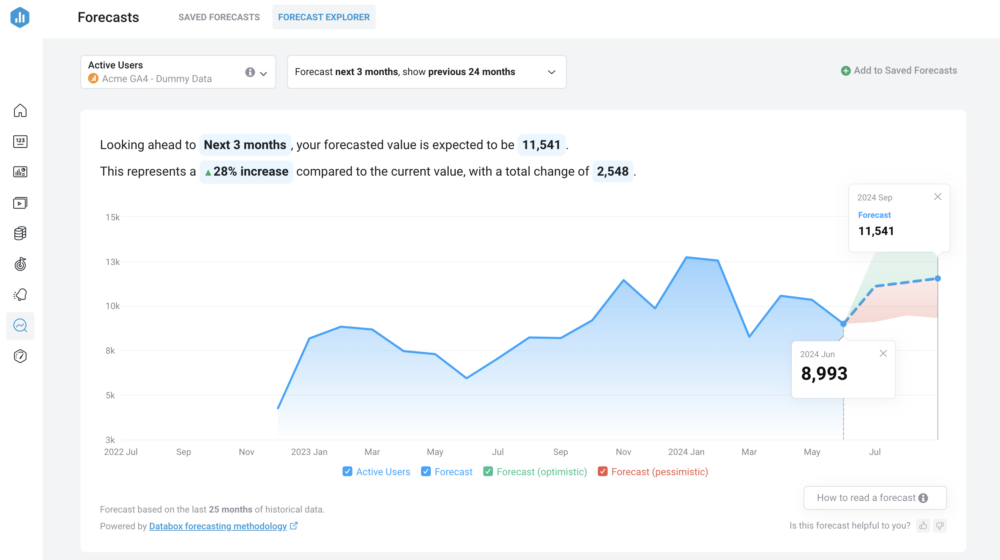
Task: Click Add to Saved Forecasts
Action: (899, 70)
